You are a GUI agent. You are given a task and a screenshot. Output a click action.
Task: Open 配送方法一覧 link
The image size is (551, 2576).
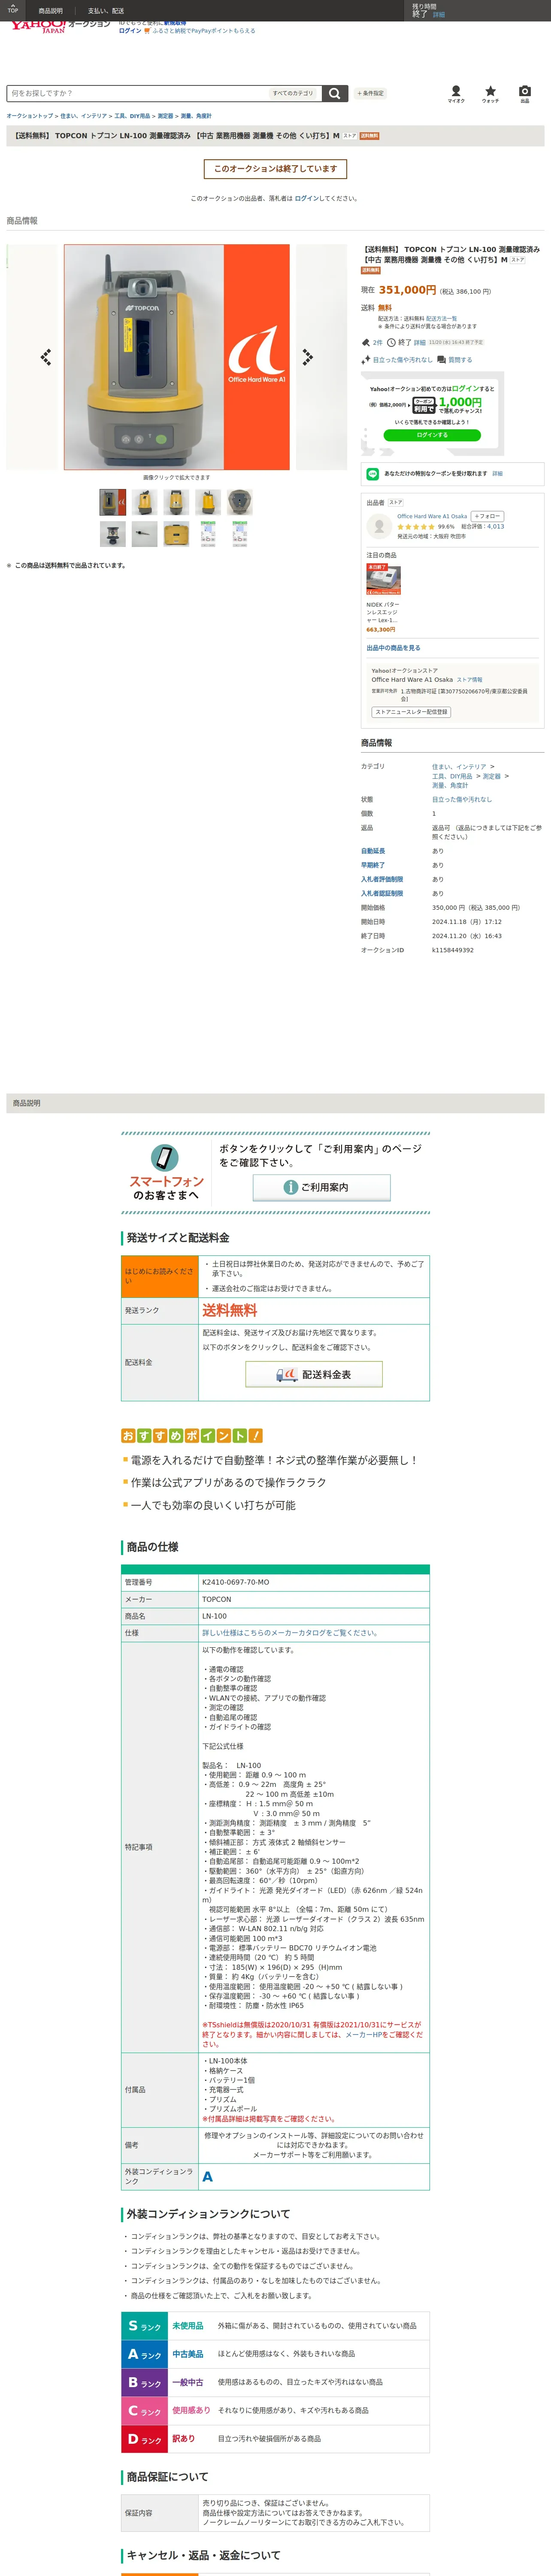(x=441, y=318)
